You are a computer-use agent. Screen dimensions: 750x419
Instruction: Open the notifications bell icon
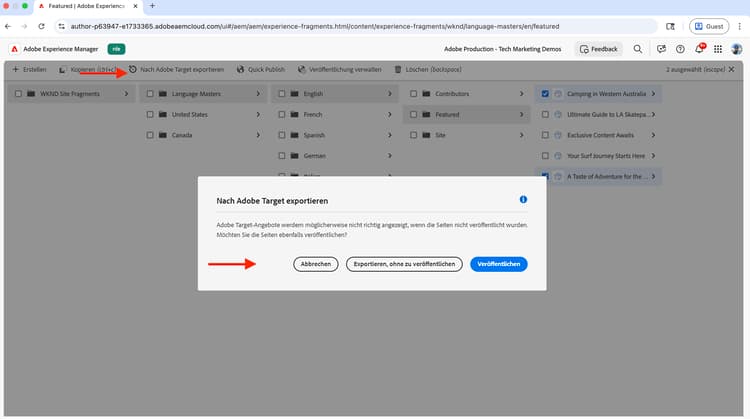click(699, 49)
